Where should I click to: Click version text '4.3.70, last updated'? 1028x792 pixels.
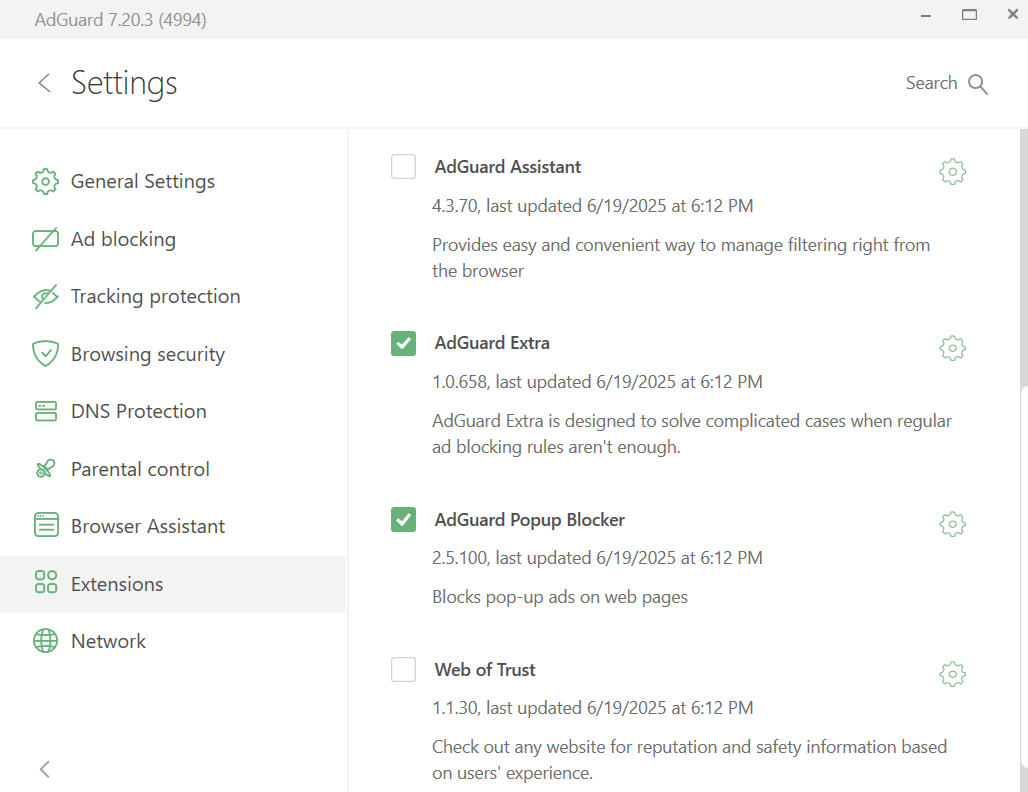point(592,206)
